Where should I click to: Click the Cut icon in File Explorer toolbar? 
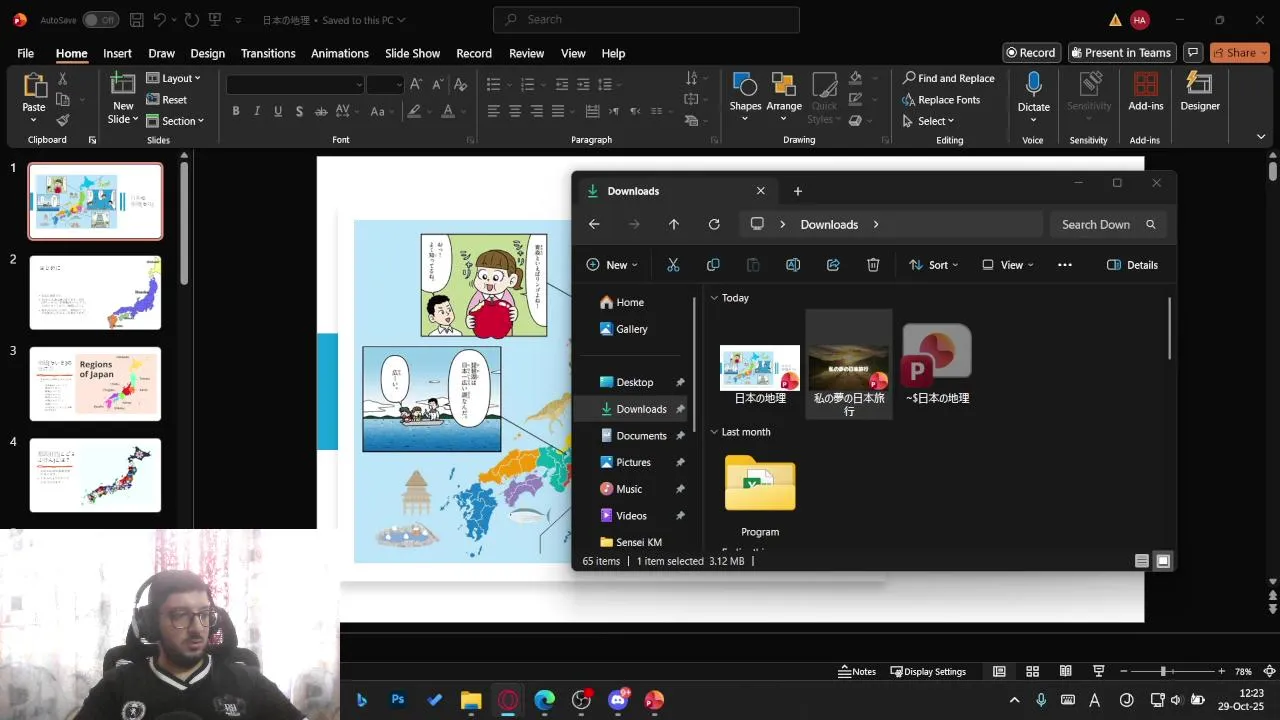coord(673,265)
